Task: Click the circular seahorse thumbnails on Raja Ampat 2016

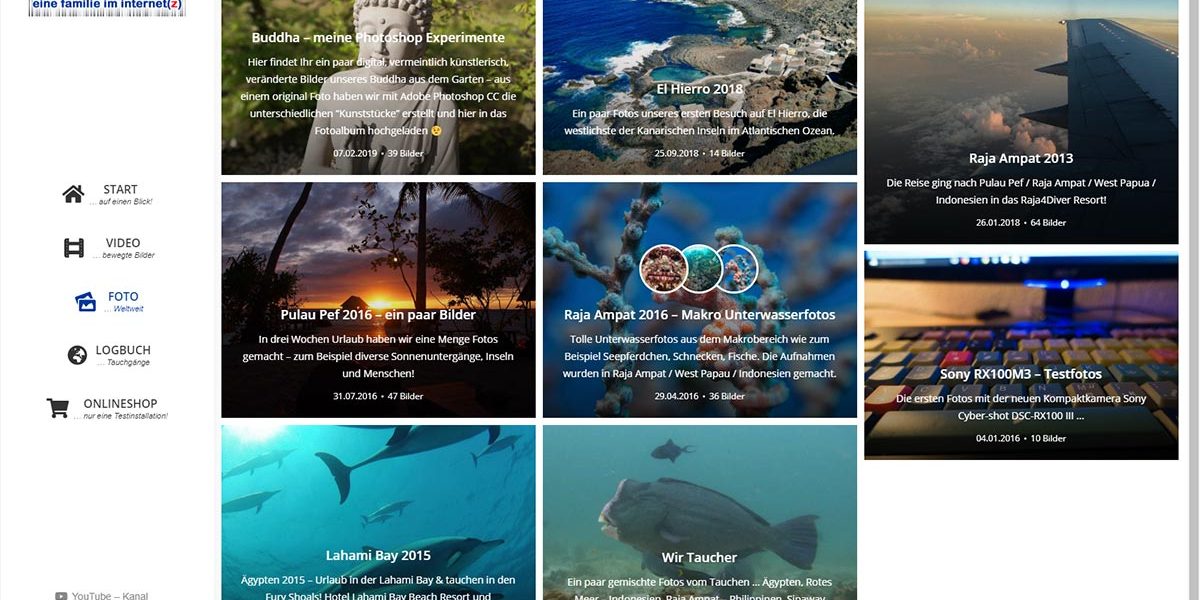Action: pyautogui.click(x=699, y=268)
